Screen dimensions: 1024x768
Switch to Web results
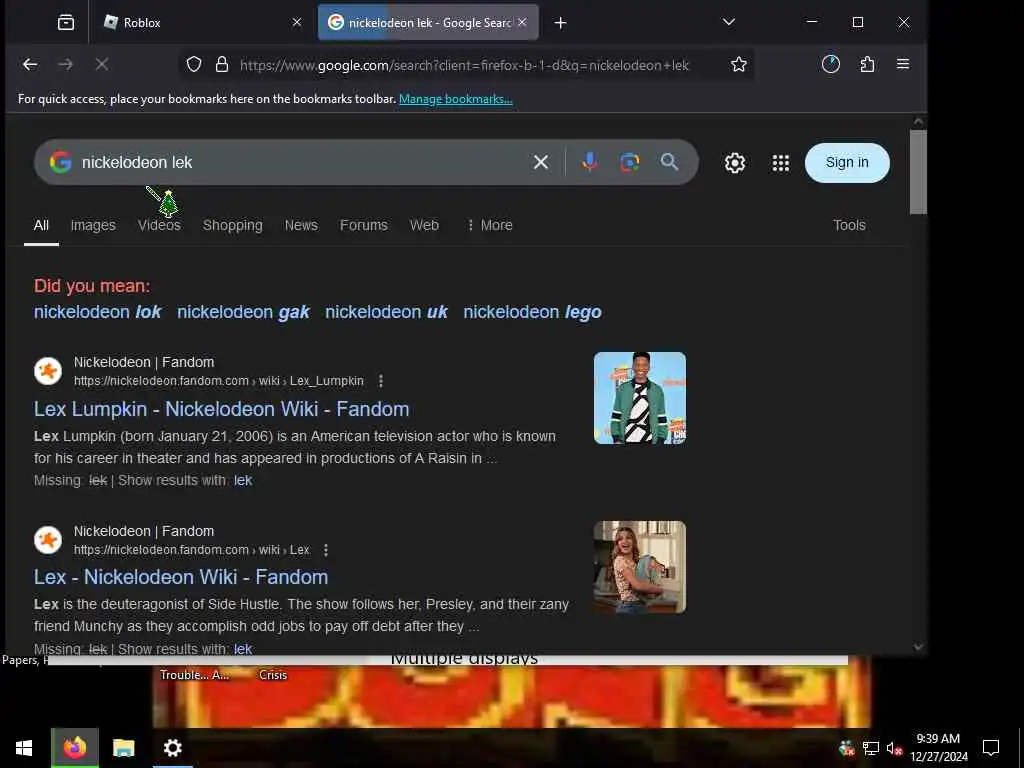pos(424,225)
